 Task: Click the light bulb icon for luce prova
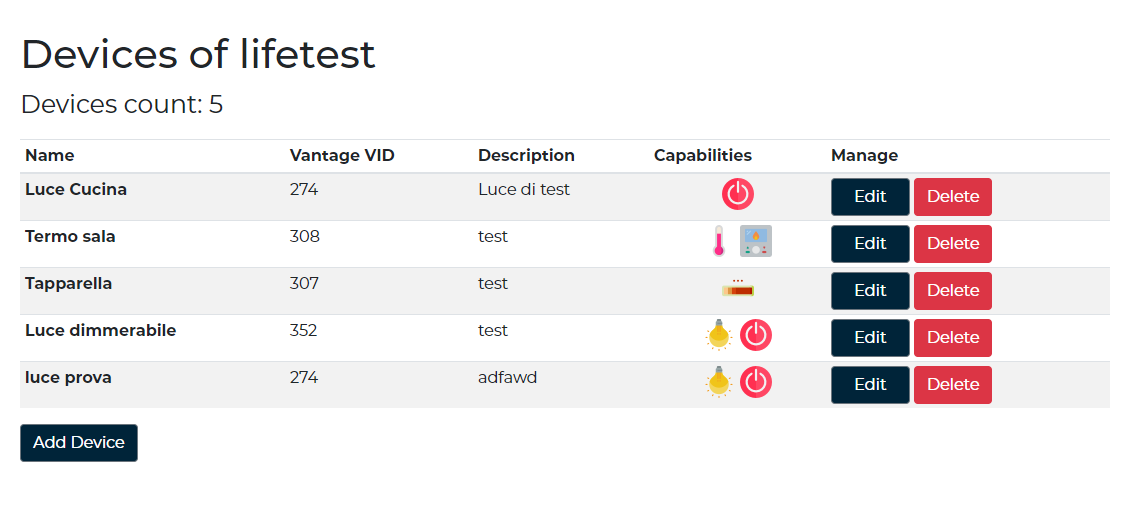pos(718,382)
